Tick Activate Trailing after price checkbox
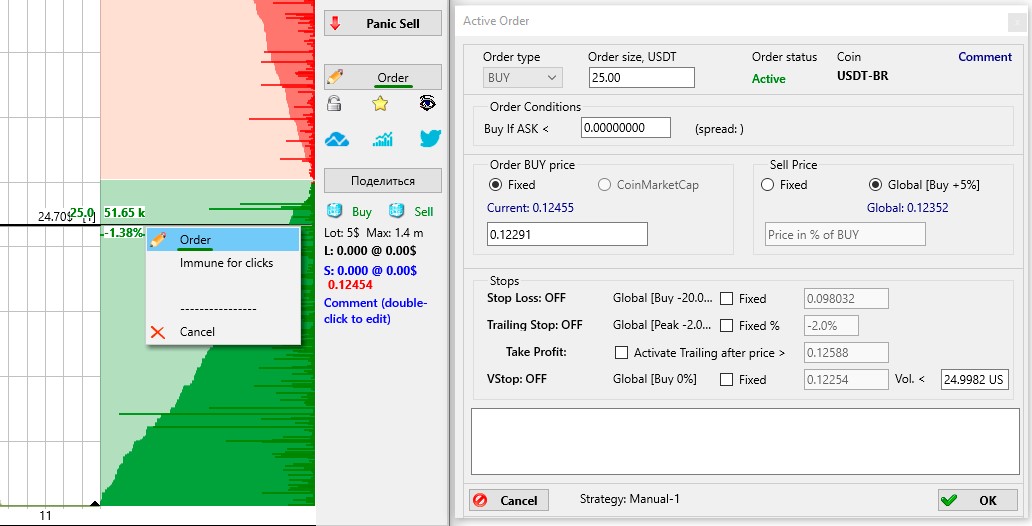Image resolution: width=1032 pixels, height=526 pixels. [622, 353]
